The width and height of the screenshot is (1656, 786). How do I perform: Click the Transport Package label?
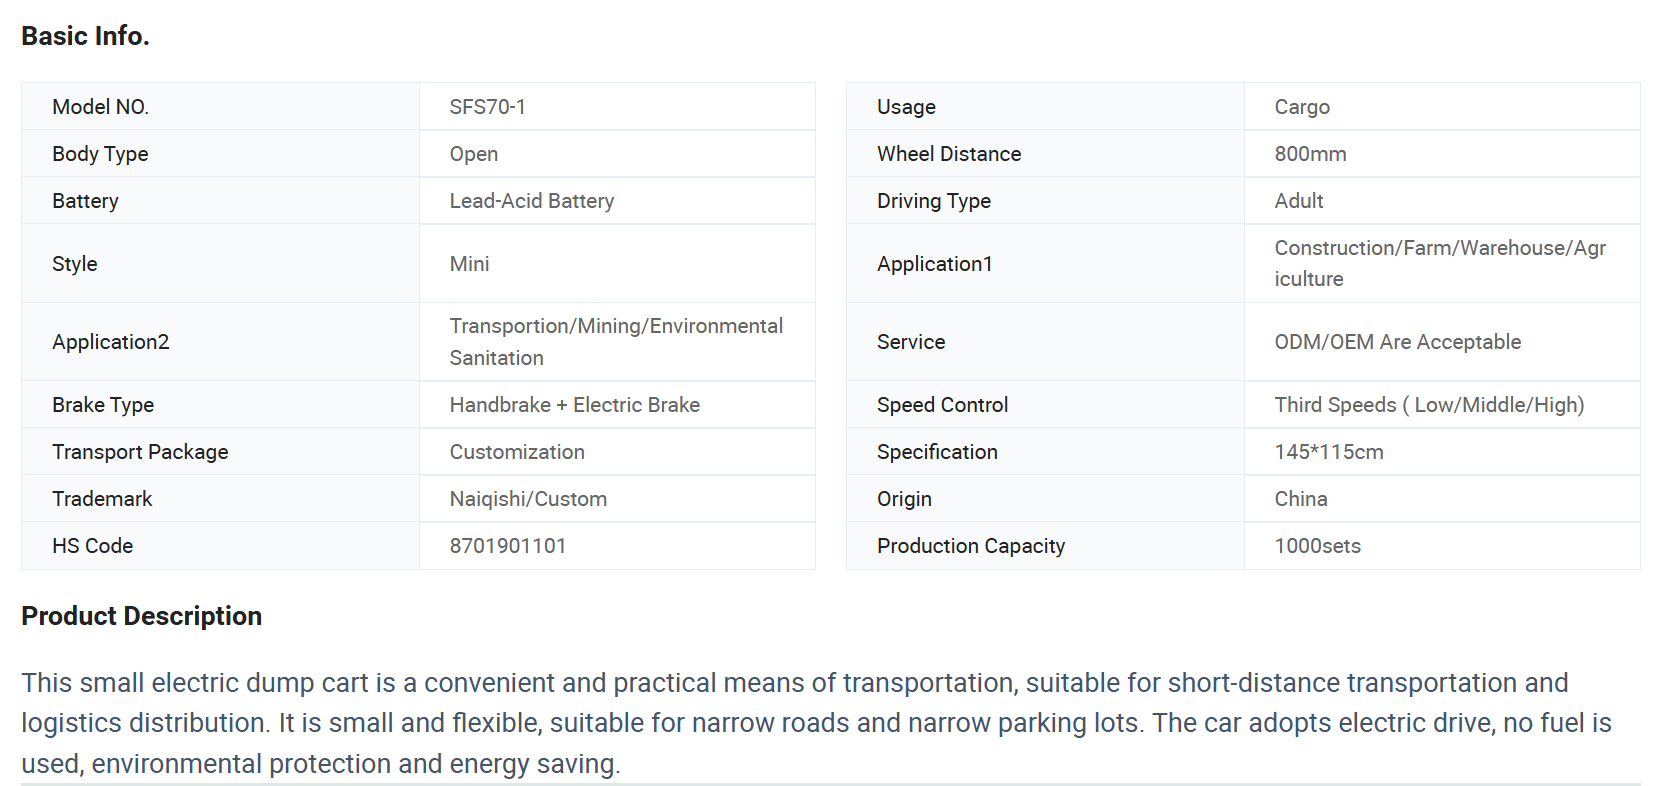pyautogui.click(x=140, y=452)
